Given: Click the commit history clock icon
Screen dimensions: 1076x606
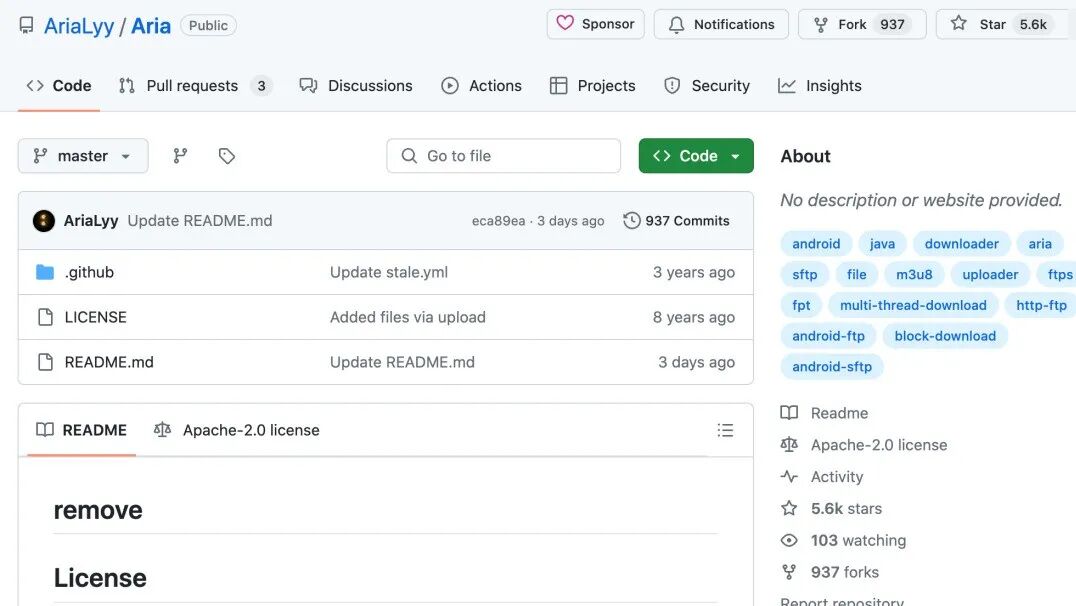Looking at the screenshot, I should click(x=631, y=220).
